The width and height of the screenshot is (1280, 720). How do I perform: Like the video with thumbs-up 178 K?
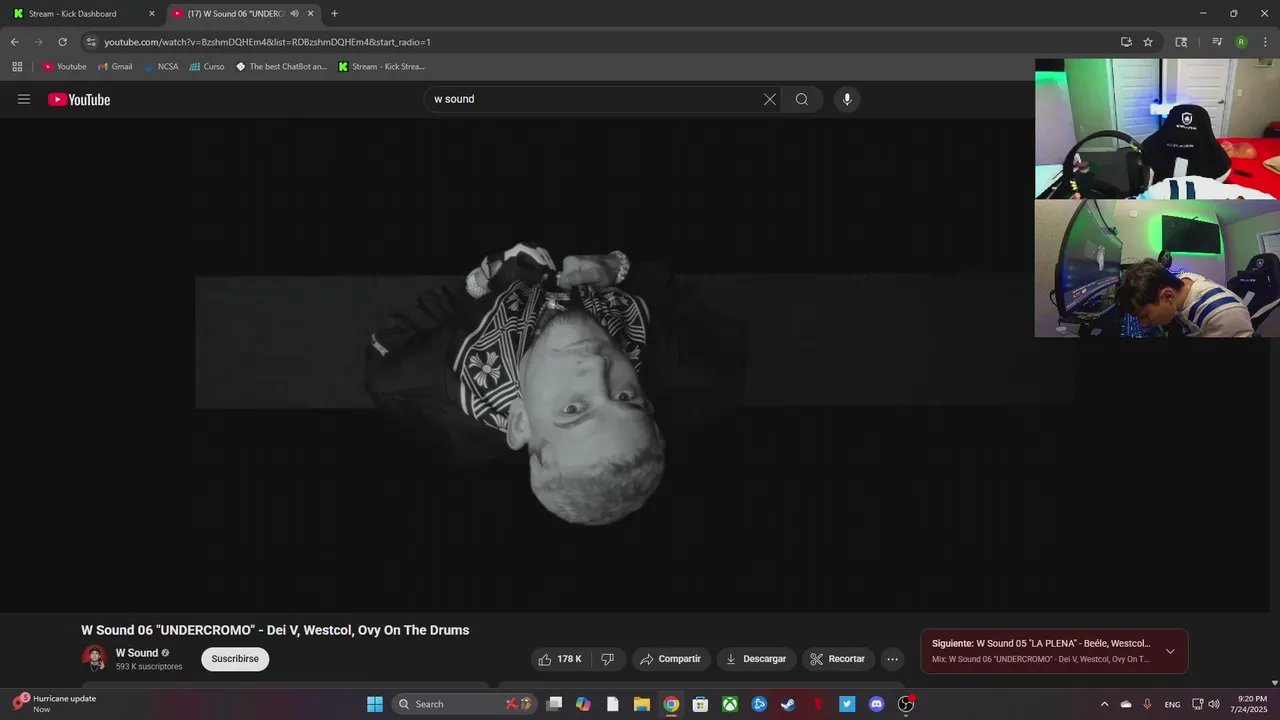click(560, 659)
